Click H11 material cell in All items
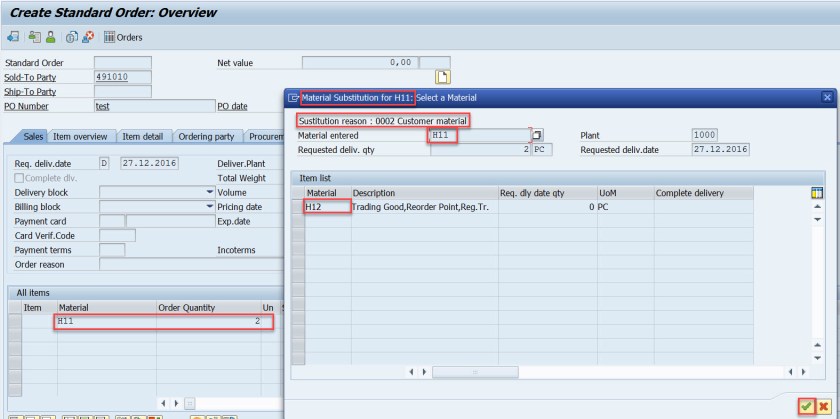Image resolution: width=840 pixels, height=419 pixels. click(x=107, y=321)
